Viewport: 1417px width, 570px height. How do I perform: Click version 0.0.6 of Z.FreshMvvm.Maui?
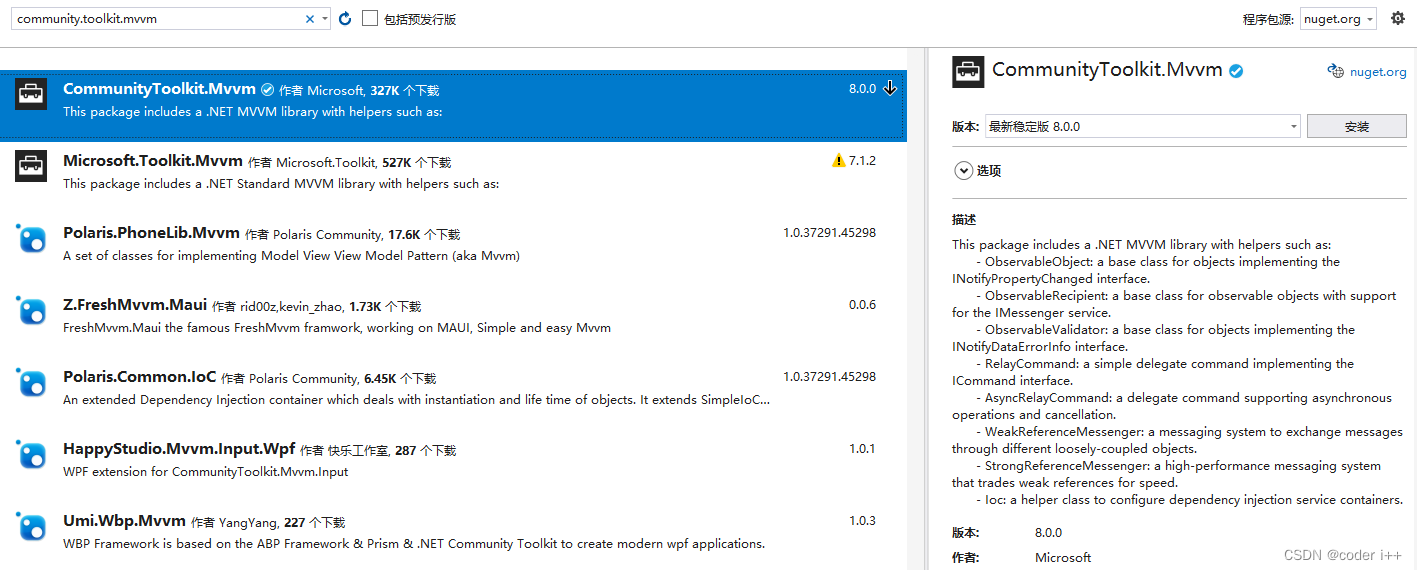(862, 305)
